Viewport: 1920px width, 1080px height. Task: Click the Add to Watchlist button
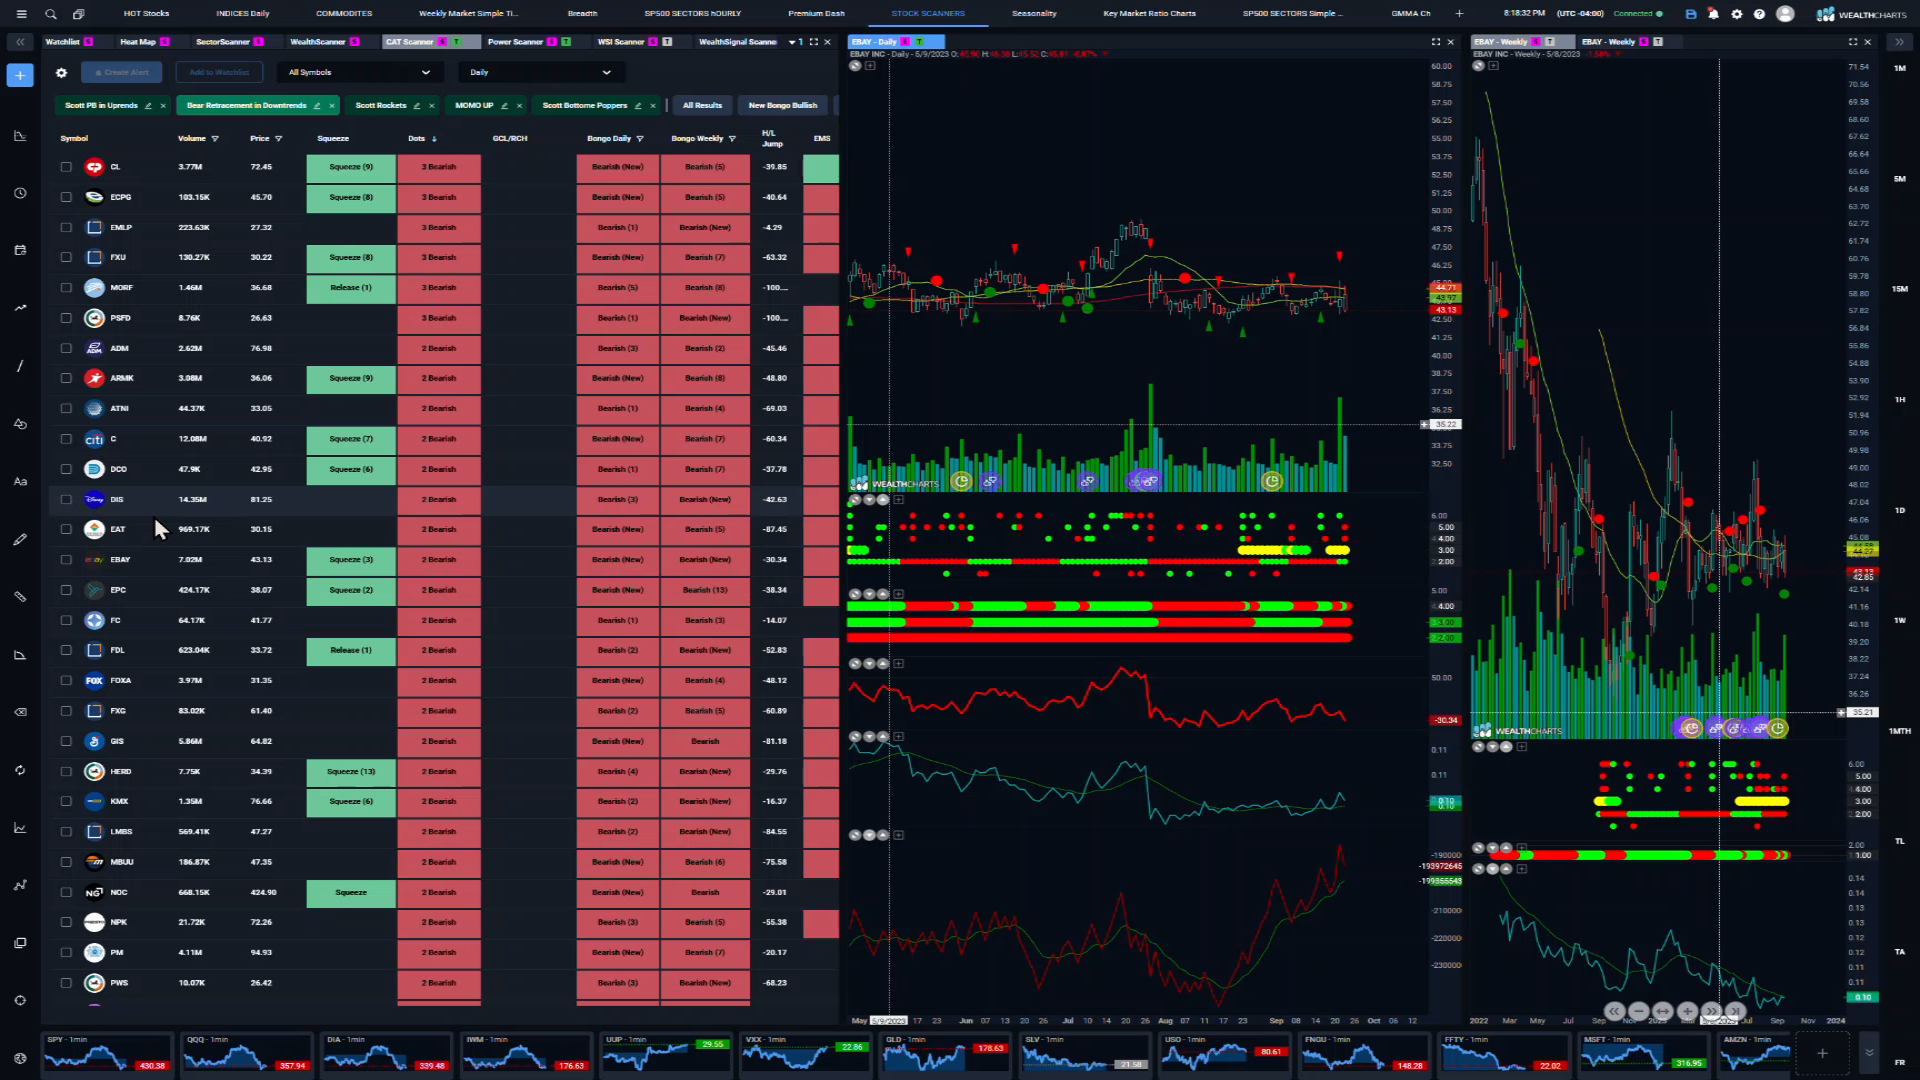click(x=219, y=72)
